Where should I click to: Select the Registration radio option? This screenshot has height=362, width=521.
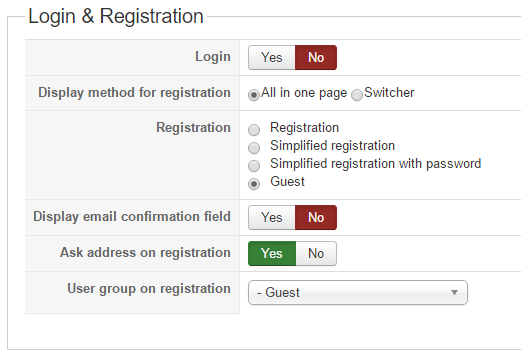pyautogui.click(x=254, y=130)
